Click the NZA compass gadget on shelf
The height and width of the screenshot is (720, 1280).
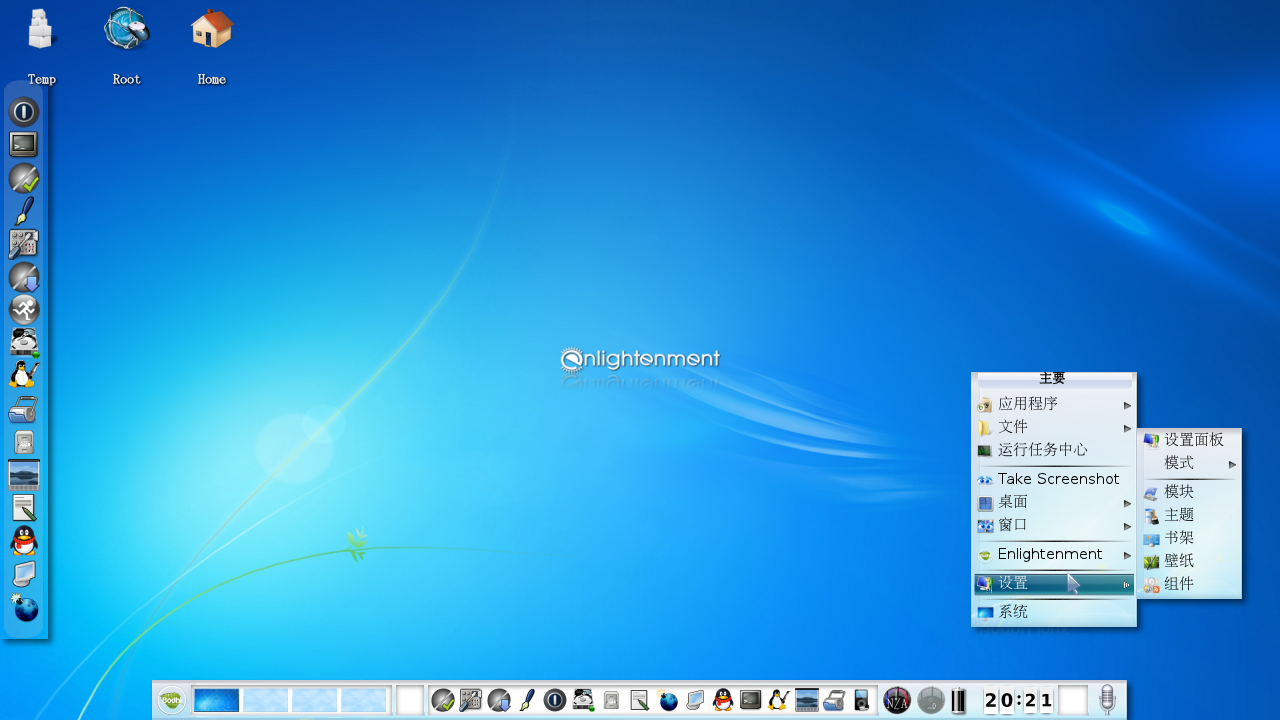(x=897, y=700)
